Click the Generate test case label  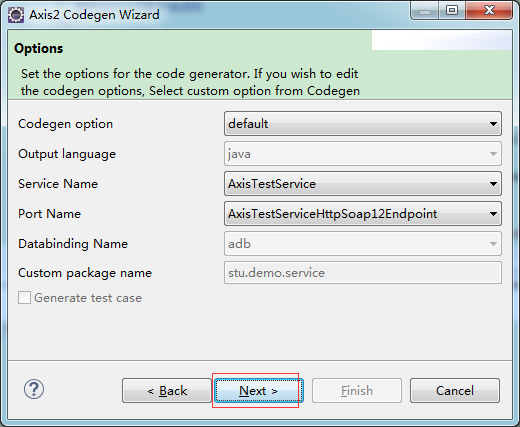click(88, 298)
